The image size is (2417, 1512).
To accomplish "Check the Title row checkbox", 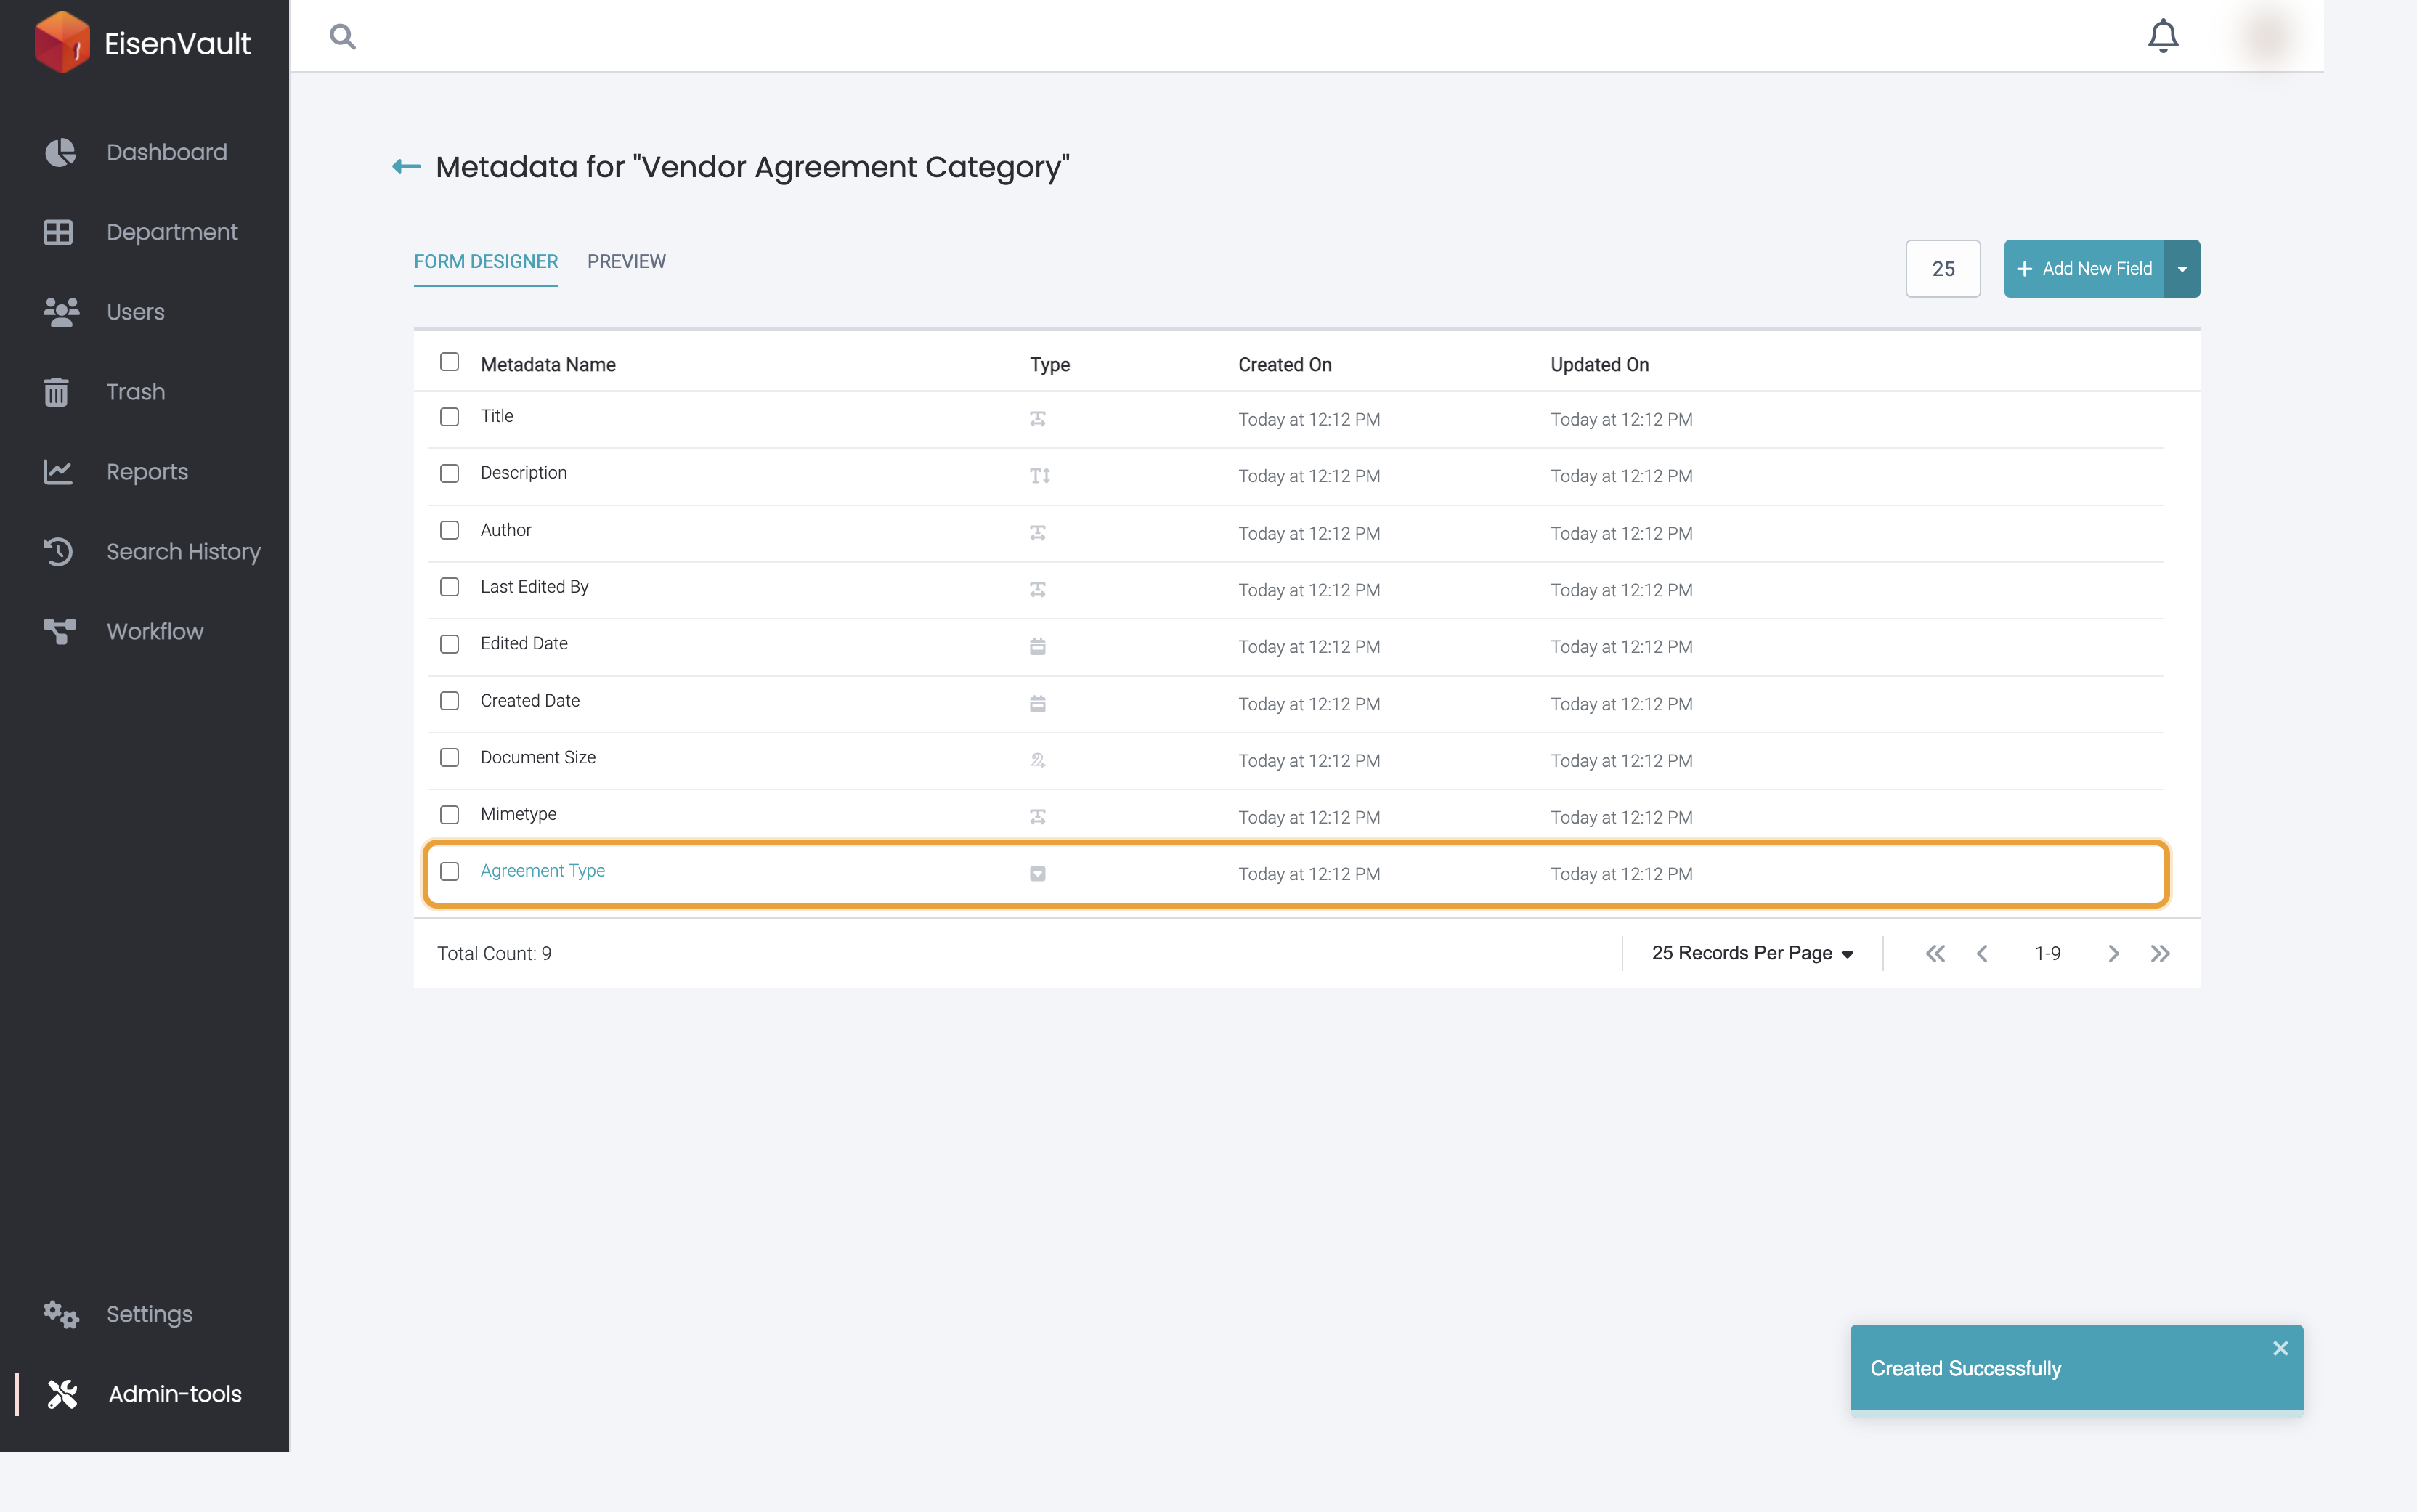I will point(450,417).
